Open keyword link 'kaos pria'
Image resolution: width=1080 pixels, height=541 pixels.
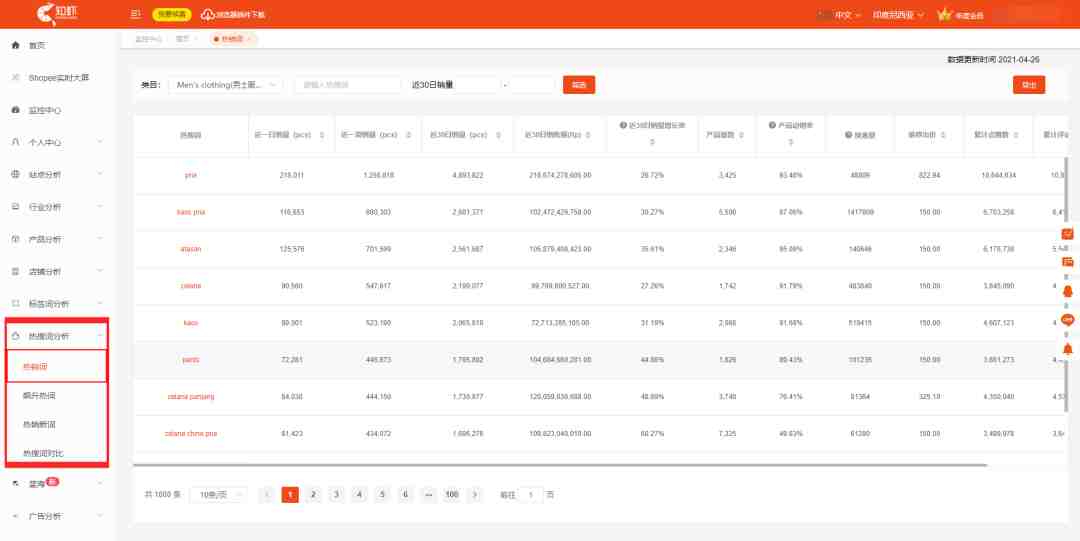(x=191, y=212)
